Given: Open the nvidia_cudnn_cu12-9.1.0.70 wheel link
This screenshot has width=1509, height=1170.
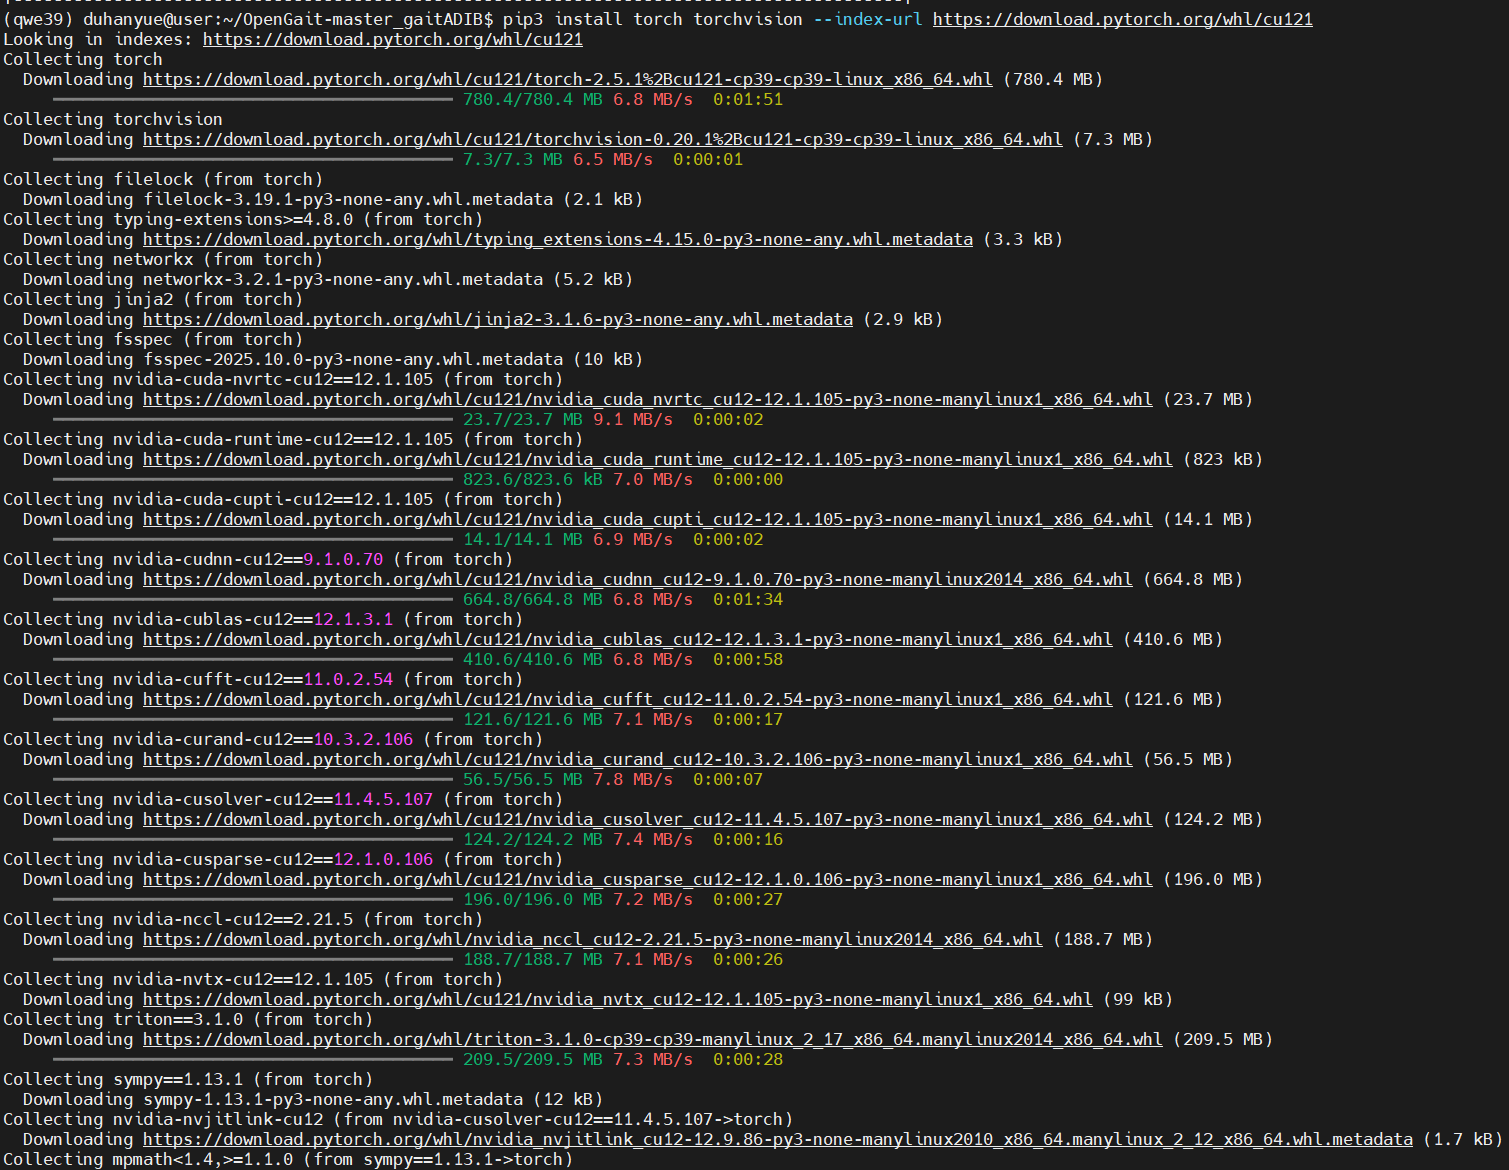Looking at the screenshot, I should coord(637,579).
